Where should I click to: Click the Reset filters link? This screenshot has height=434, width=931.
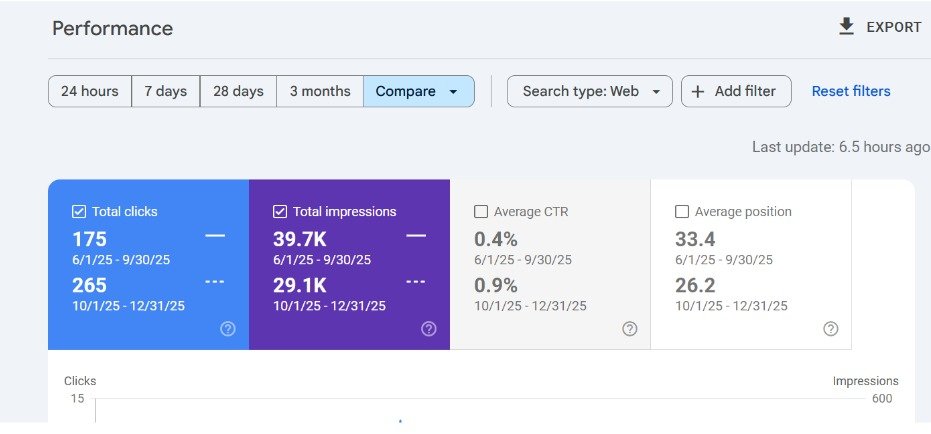pyautogui.click(x=851, y=91)
